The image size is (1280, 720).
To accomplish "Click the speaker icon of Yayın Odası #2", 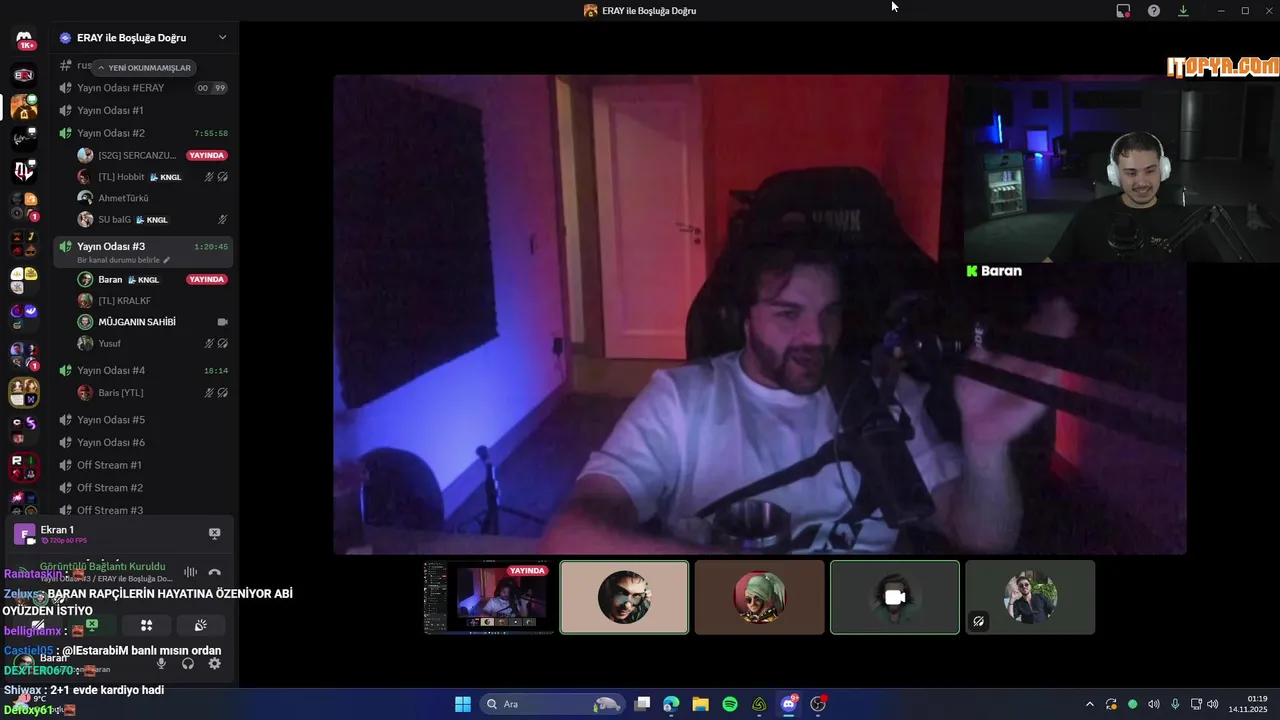I will click(x=65, y=133).
